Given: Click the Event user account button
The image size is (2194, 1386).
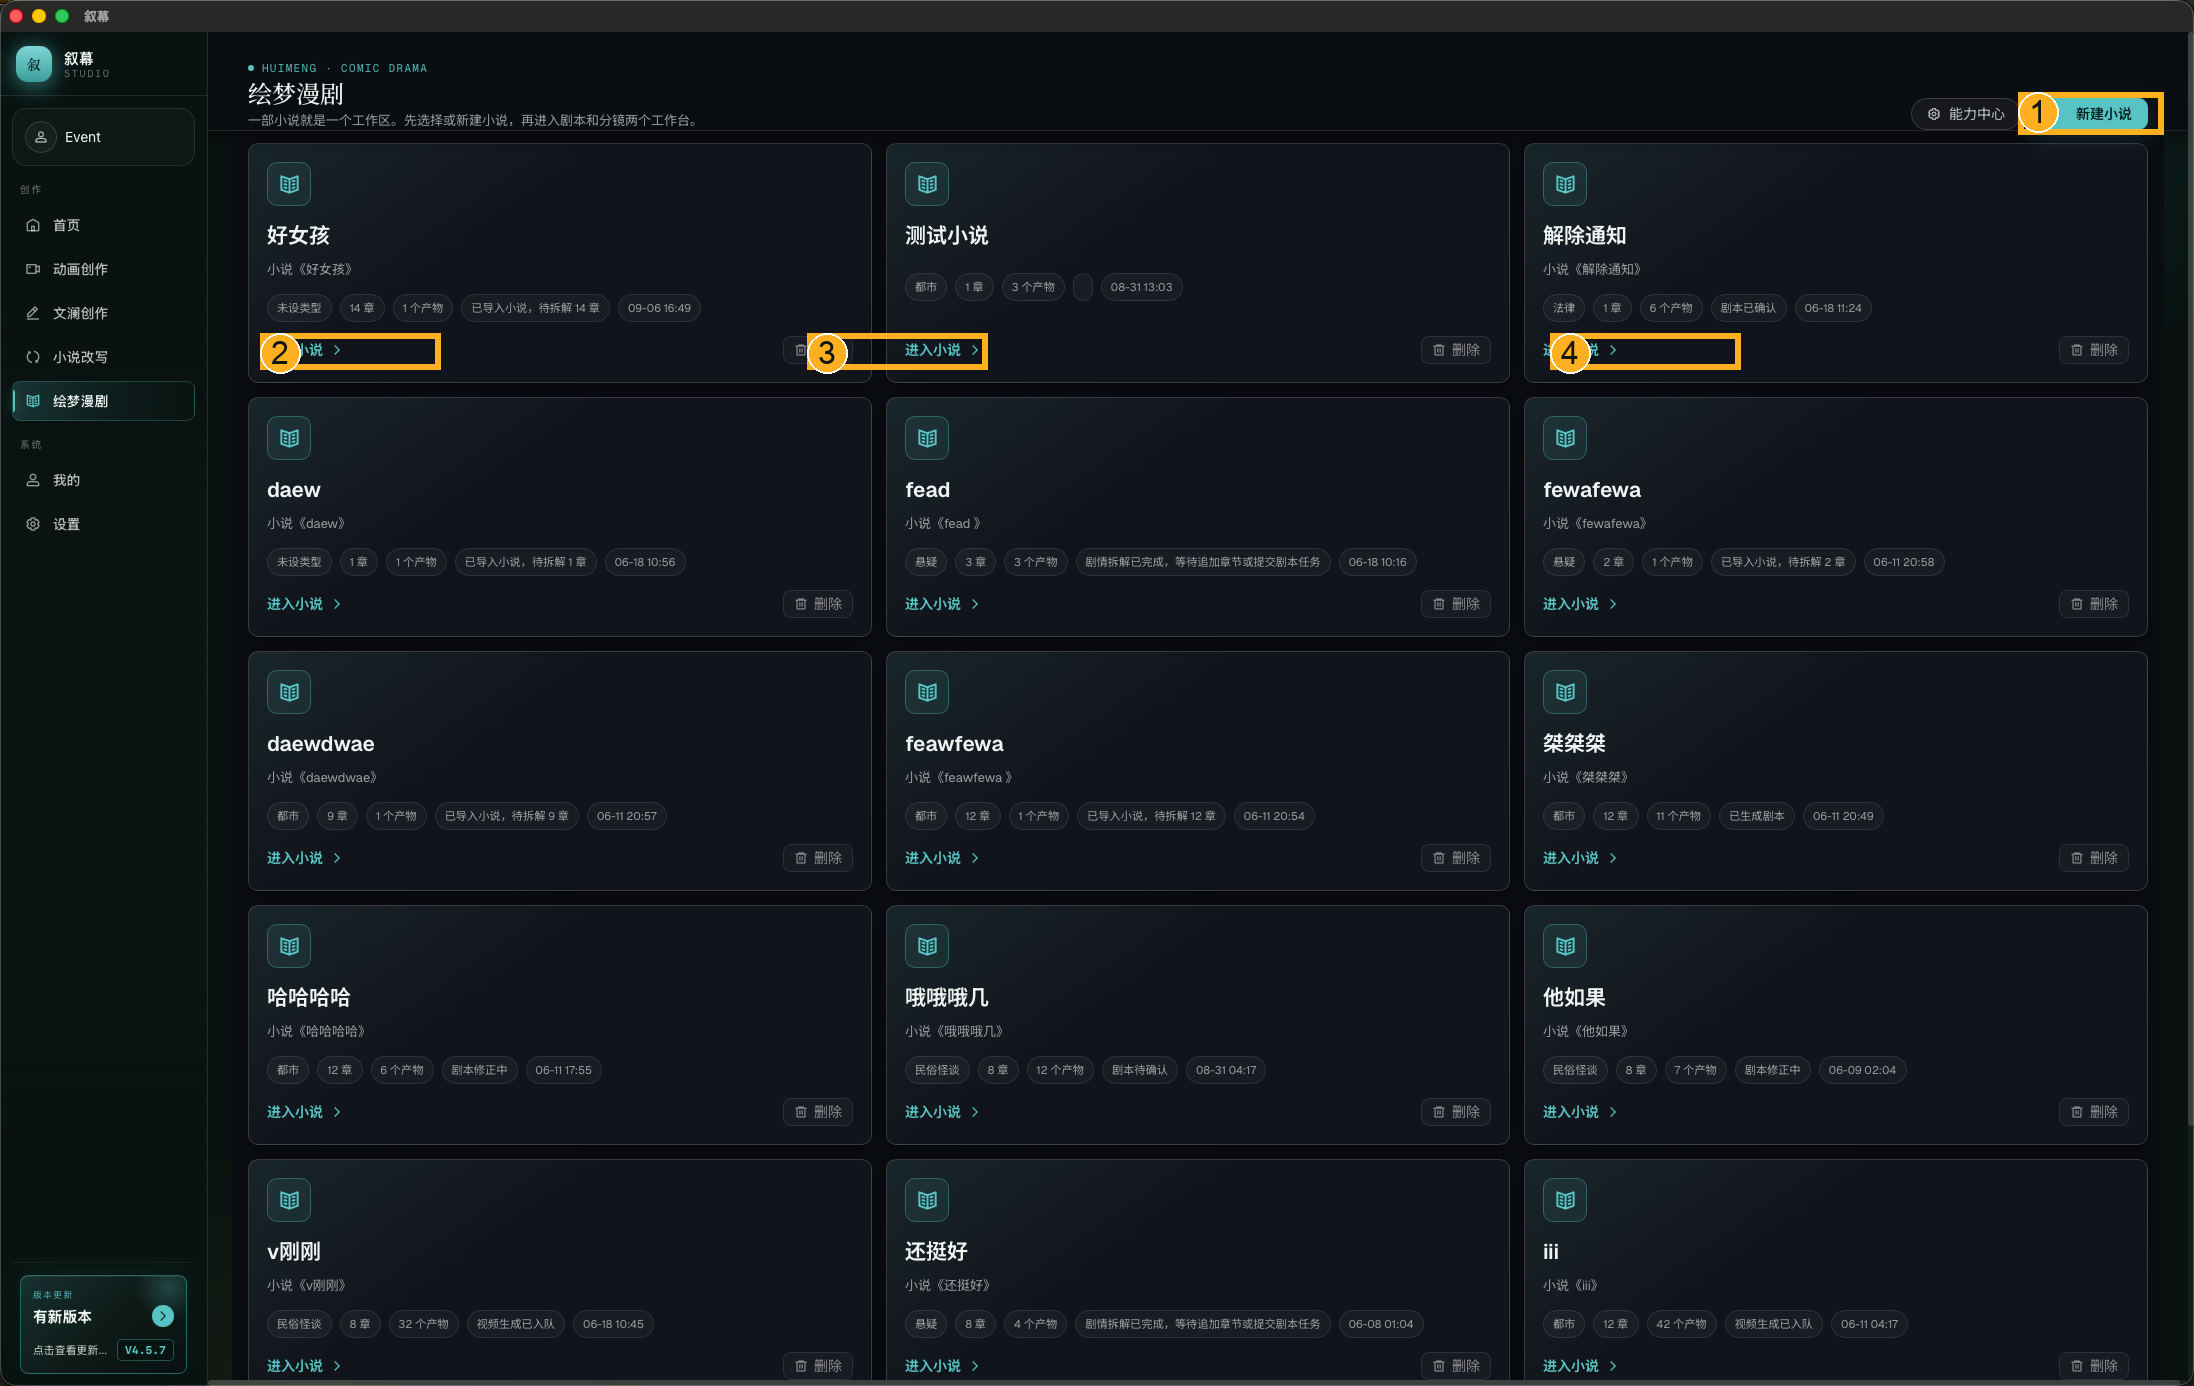Looking at the screenshot, I should tap(103, 137).
